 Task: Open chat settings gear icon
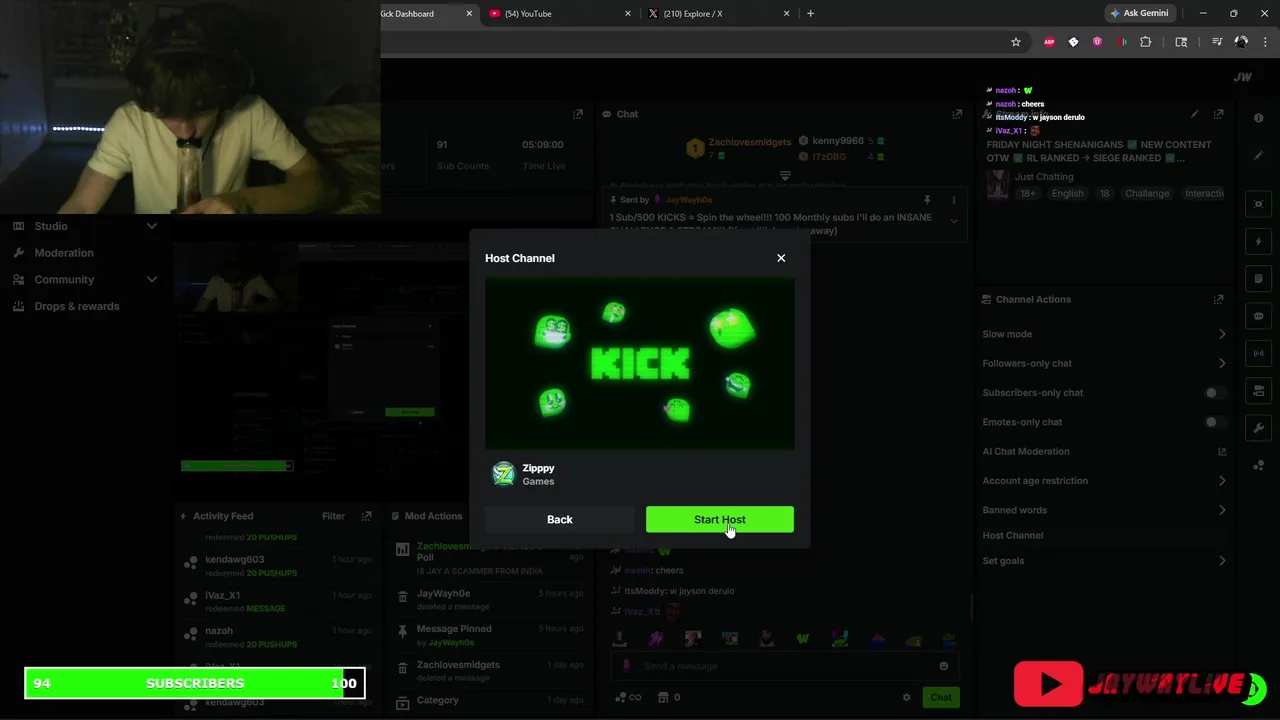point(907,698)
